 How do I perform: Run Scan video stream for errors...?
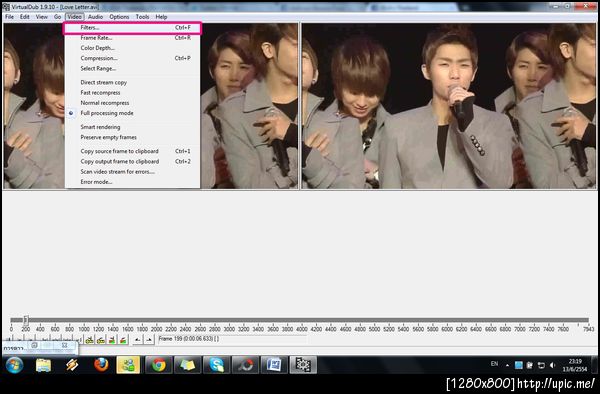click(x=132, y=172)
